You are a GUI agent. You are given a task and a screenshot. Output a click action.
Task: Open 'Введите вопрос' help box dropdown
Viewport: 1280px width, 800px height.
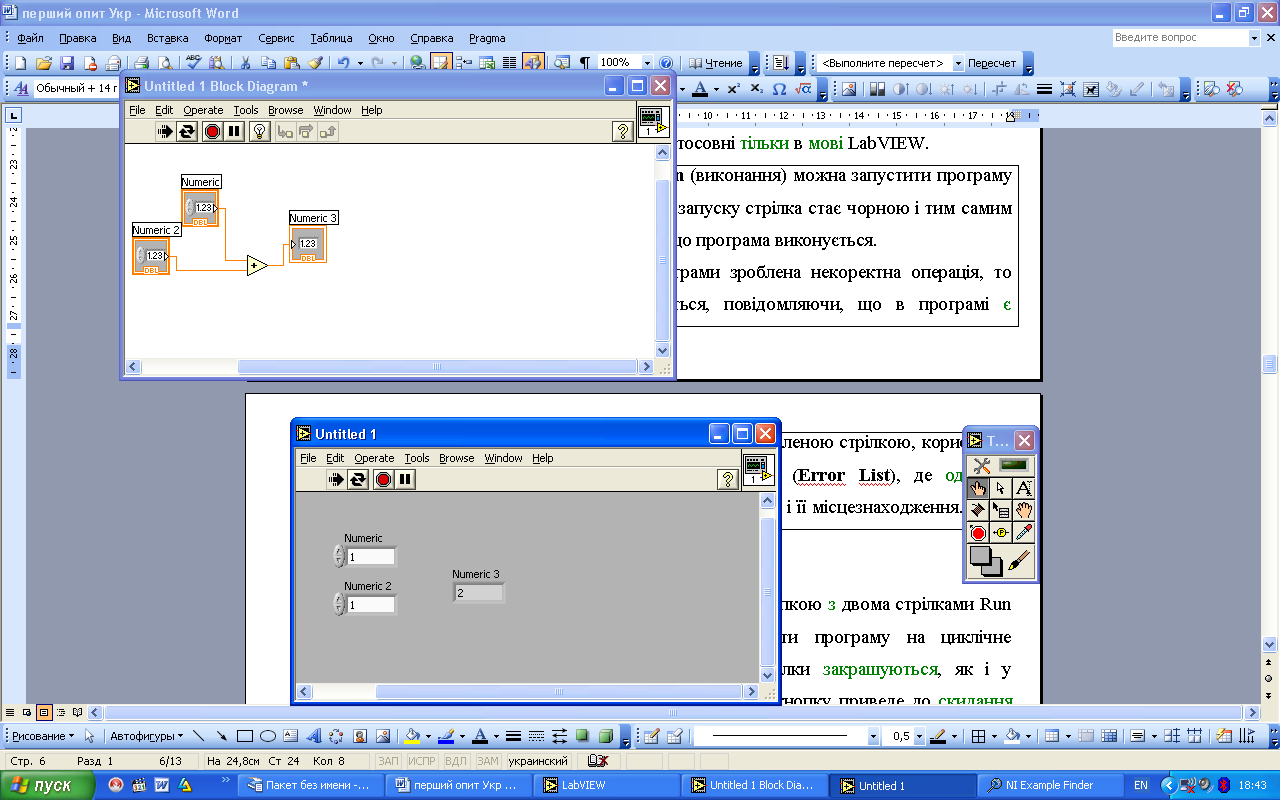point(1255,37)
